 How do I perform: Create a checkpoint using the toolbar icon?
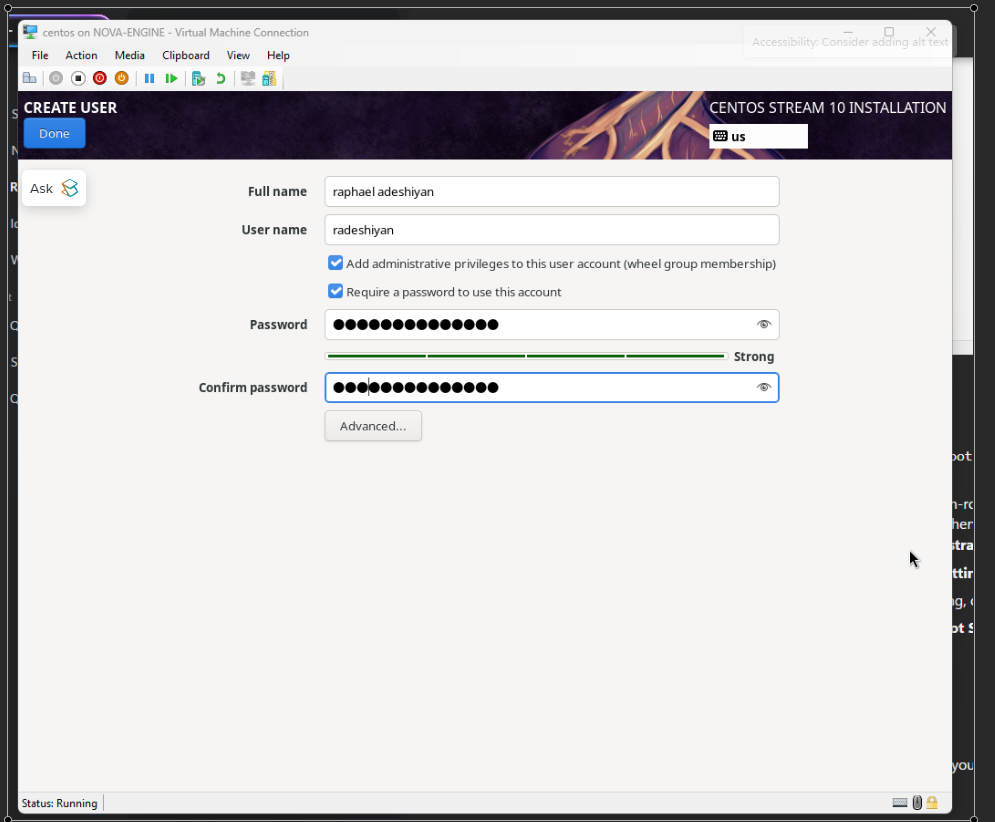(x=198, y=78)
